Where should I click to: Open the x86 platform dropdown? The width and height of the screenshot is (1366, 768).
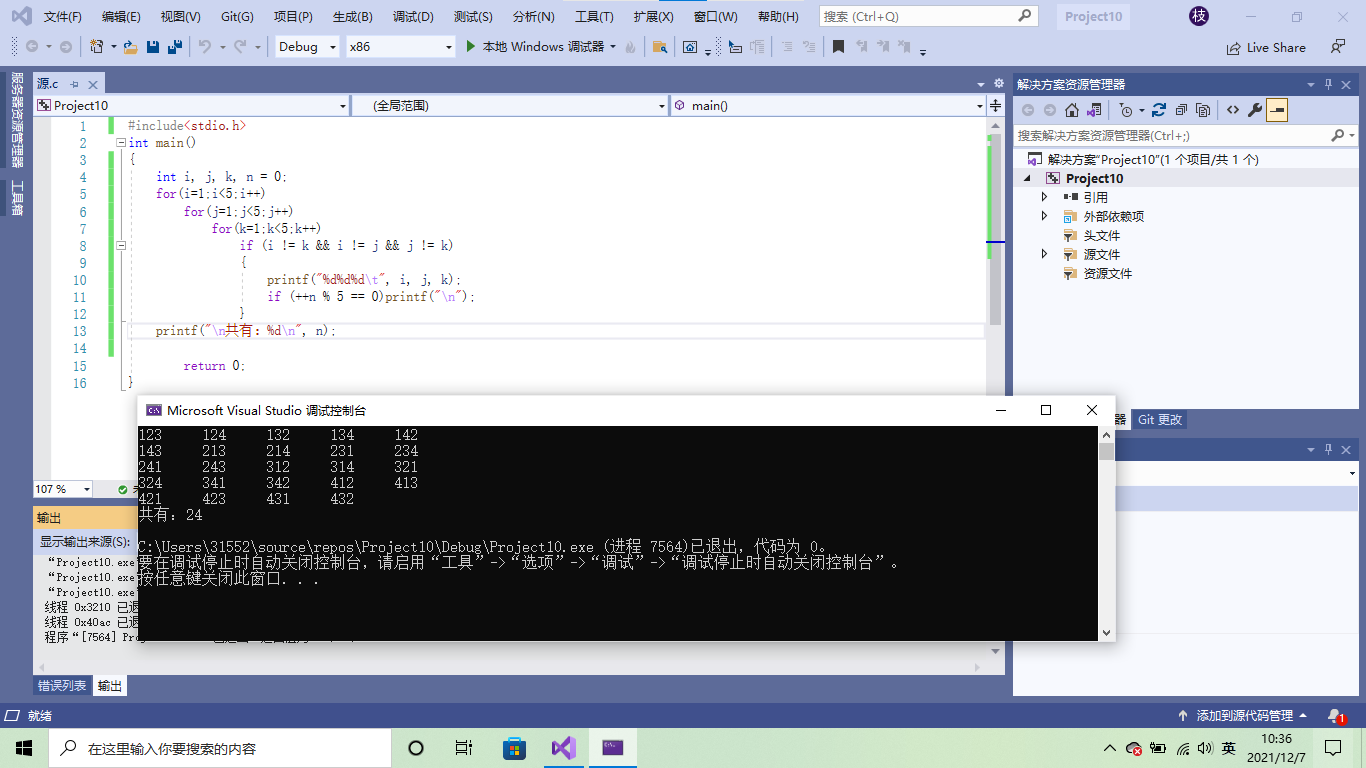pos(401,47)
